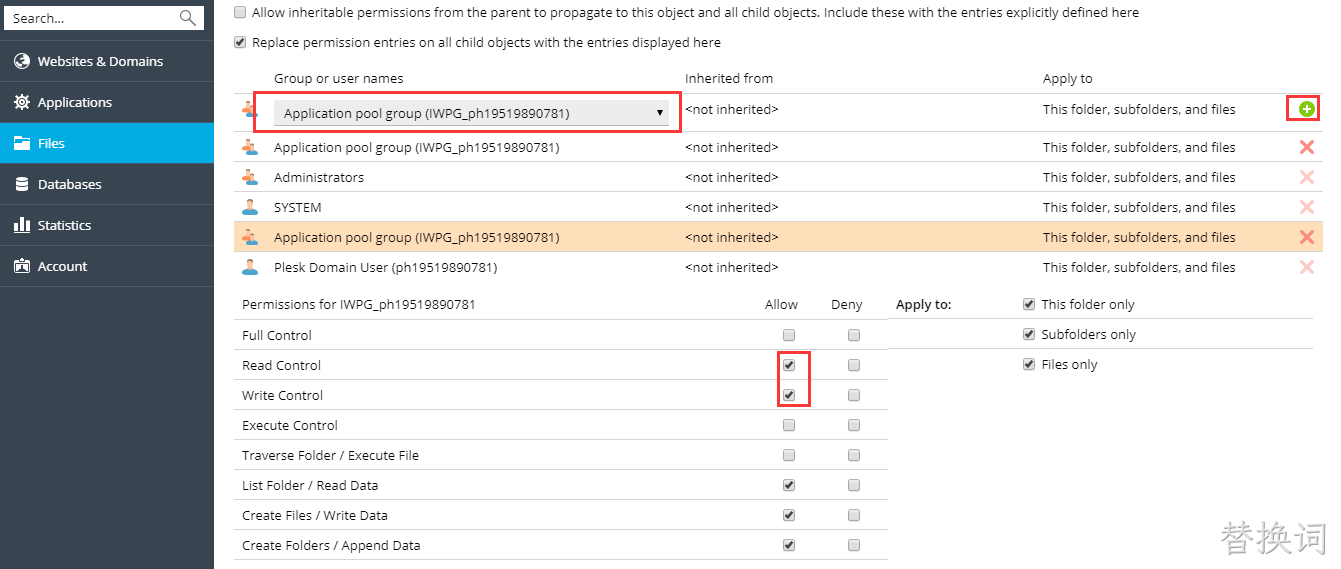Image resolution: width=1341 pixels, height=569 pixels.
Task: Click the Inherited from column header
Action: (729, 78)
